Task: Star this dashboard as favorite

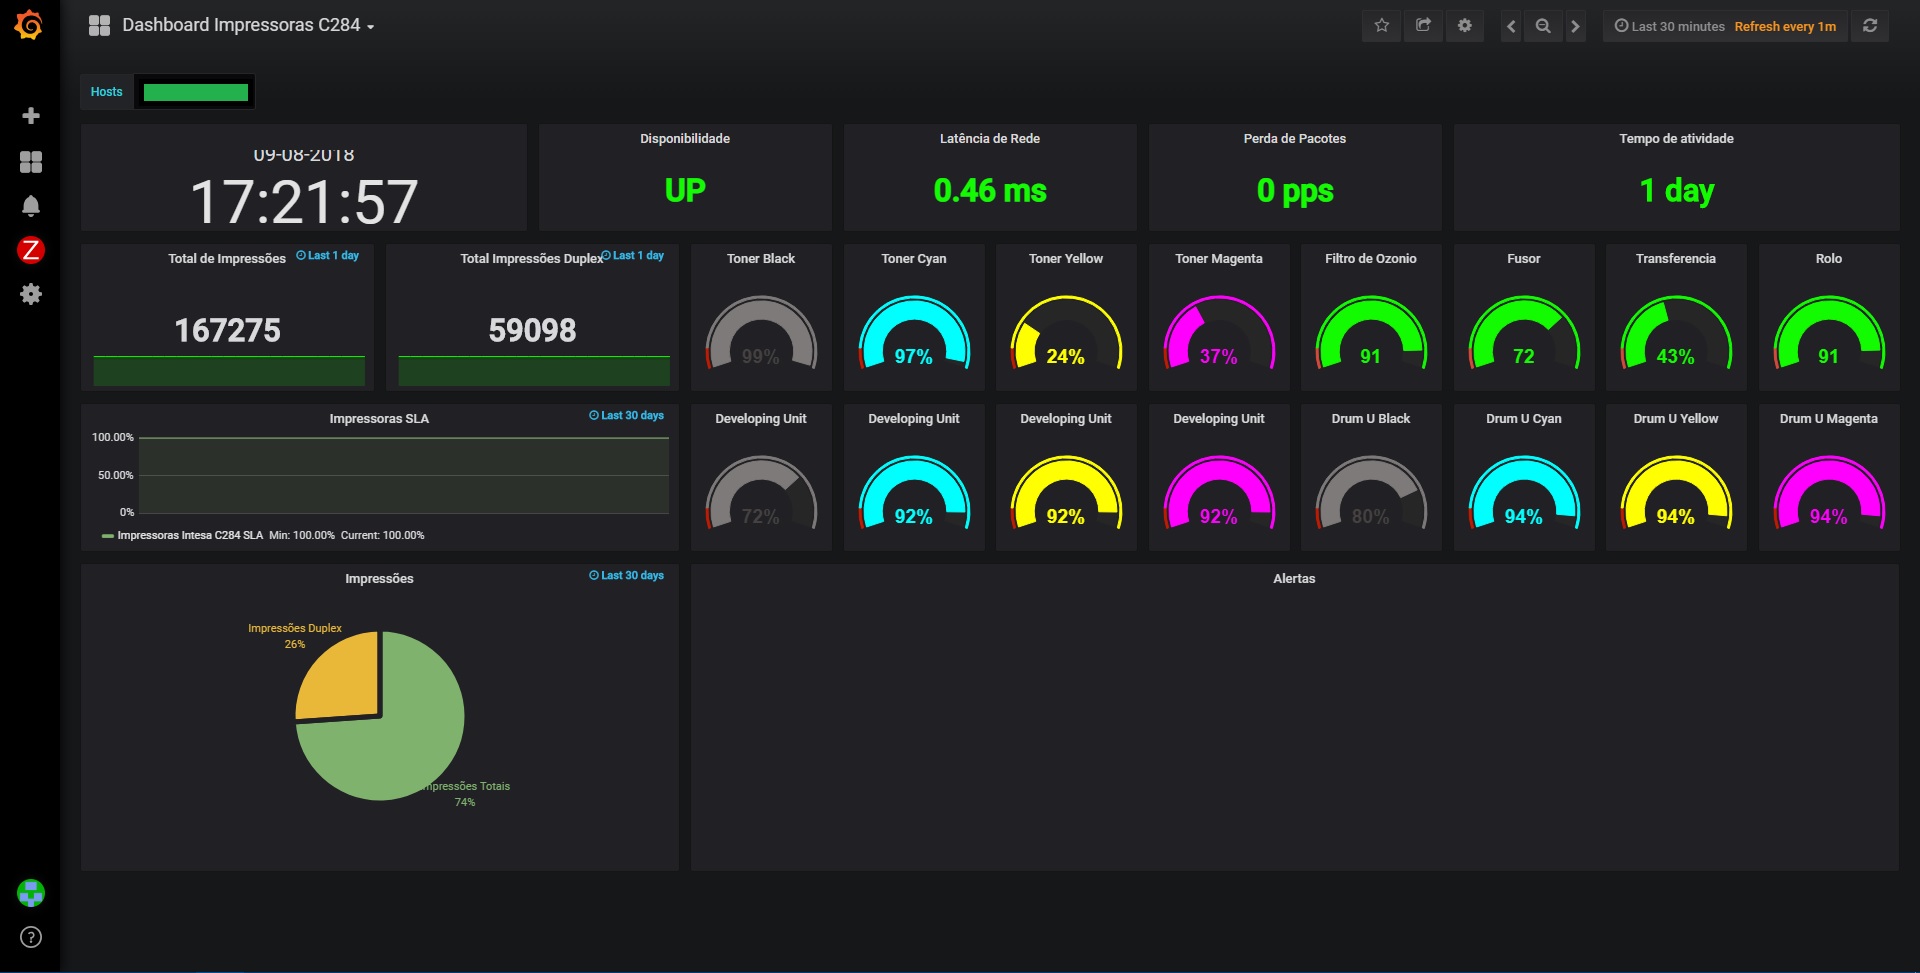Action: pyautogui.click(x=1382, y=26)
